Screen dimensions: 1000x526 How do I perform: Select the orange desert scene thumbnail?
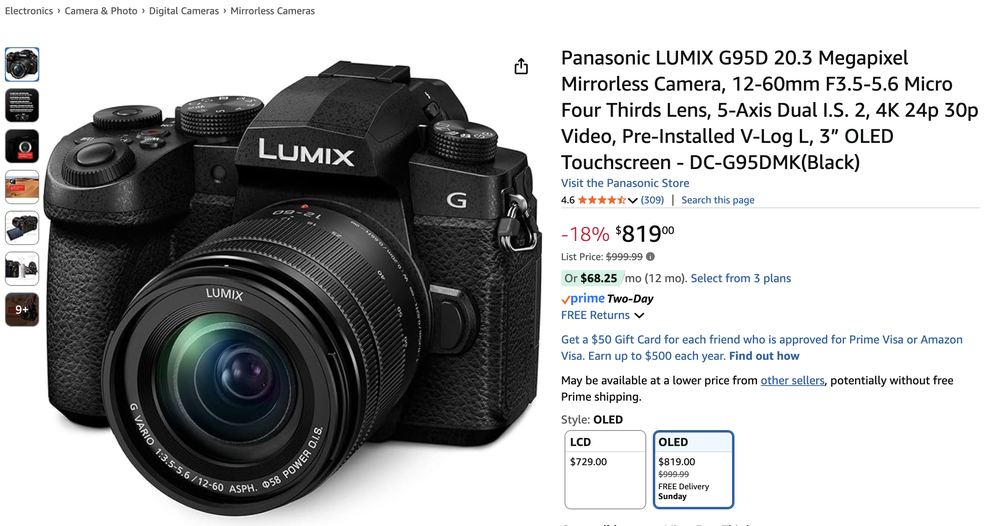pyautogui.click(x=22, y=187)
